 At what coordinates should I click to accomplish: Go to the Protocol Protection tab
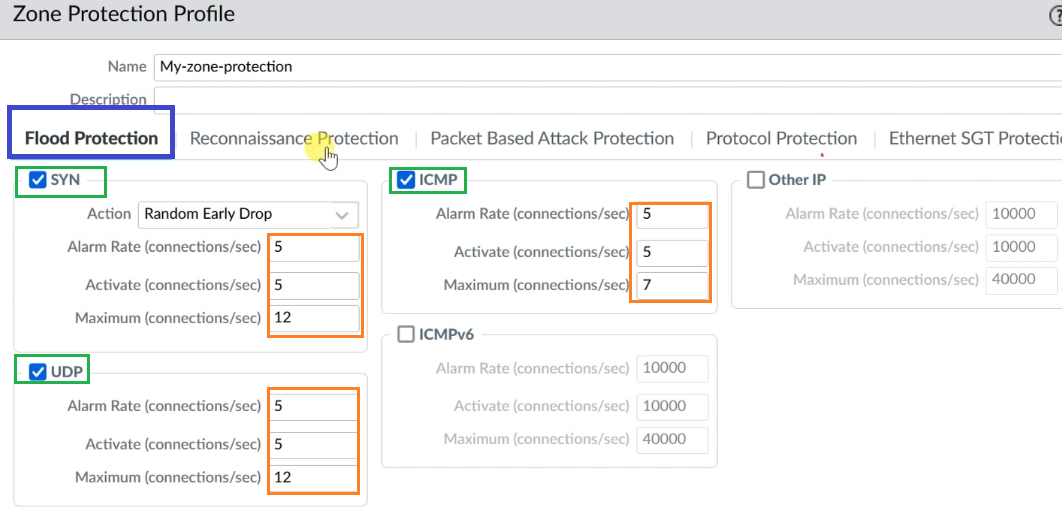pyautogui.click(x=782, y=139)
